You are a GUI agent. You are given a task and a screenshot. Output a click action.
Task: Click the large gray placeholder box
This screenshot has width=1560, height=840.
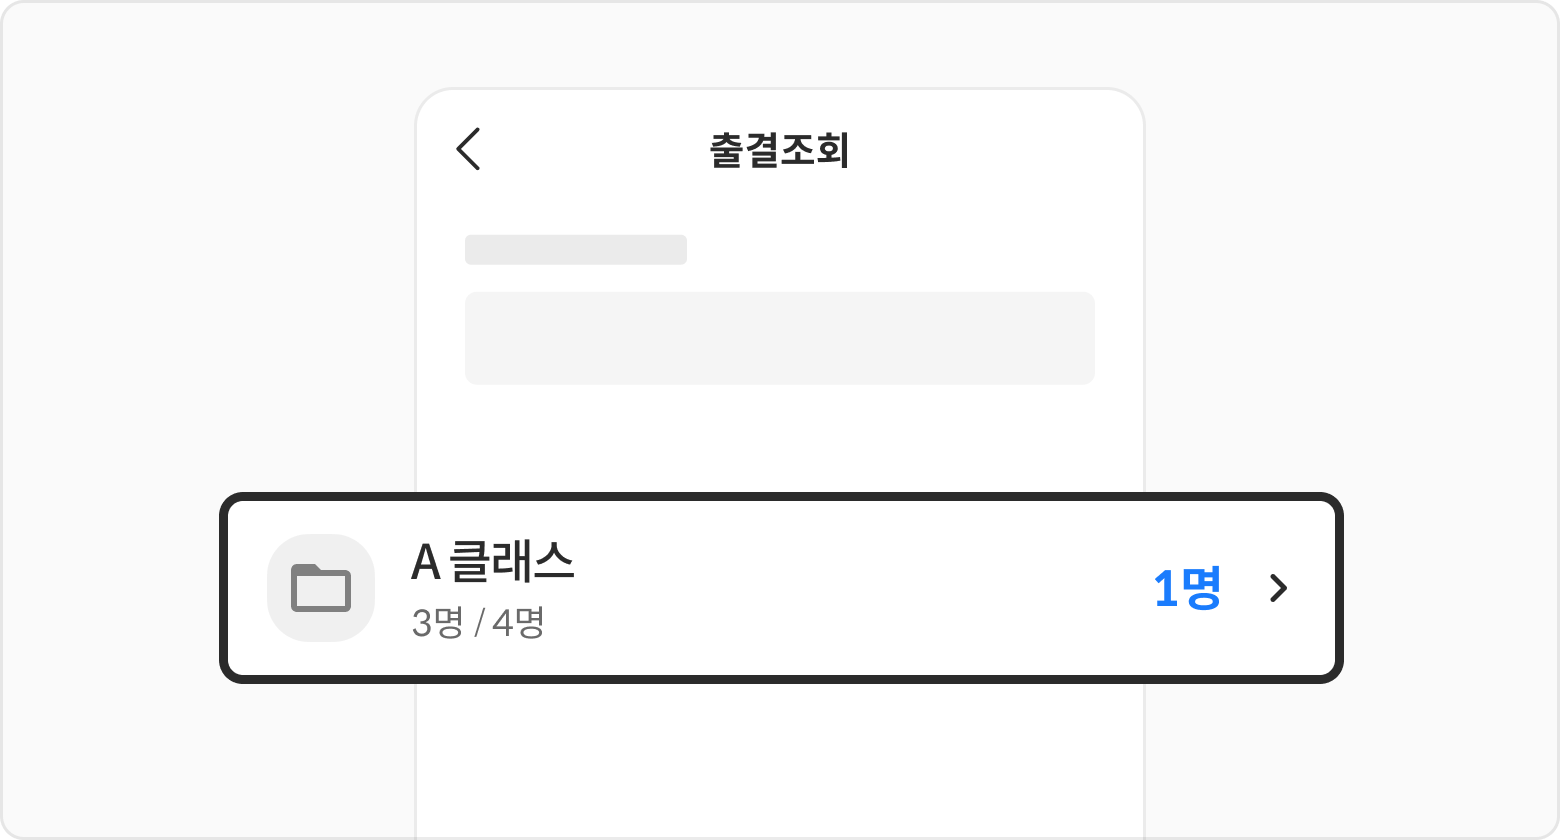click(779, 338)
